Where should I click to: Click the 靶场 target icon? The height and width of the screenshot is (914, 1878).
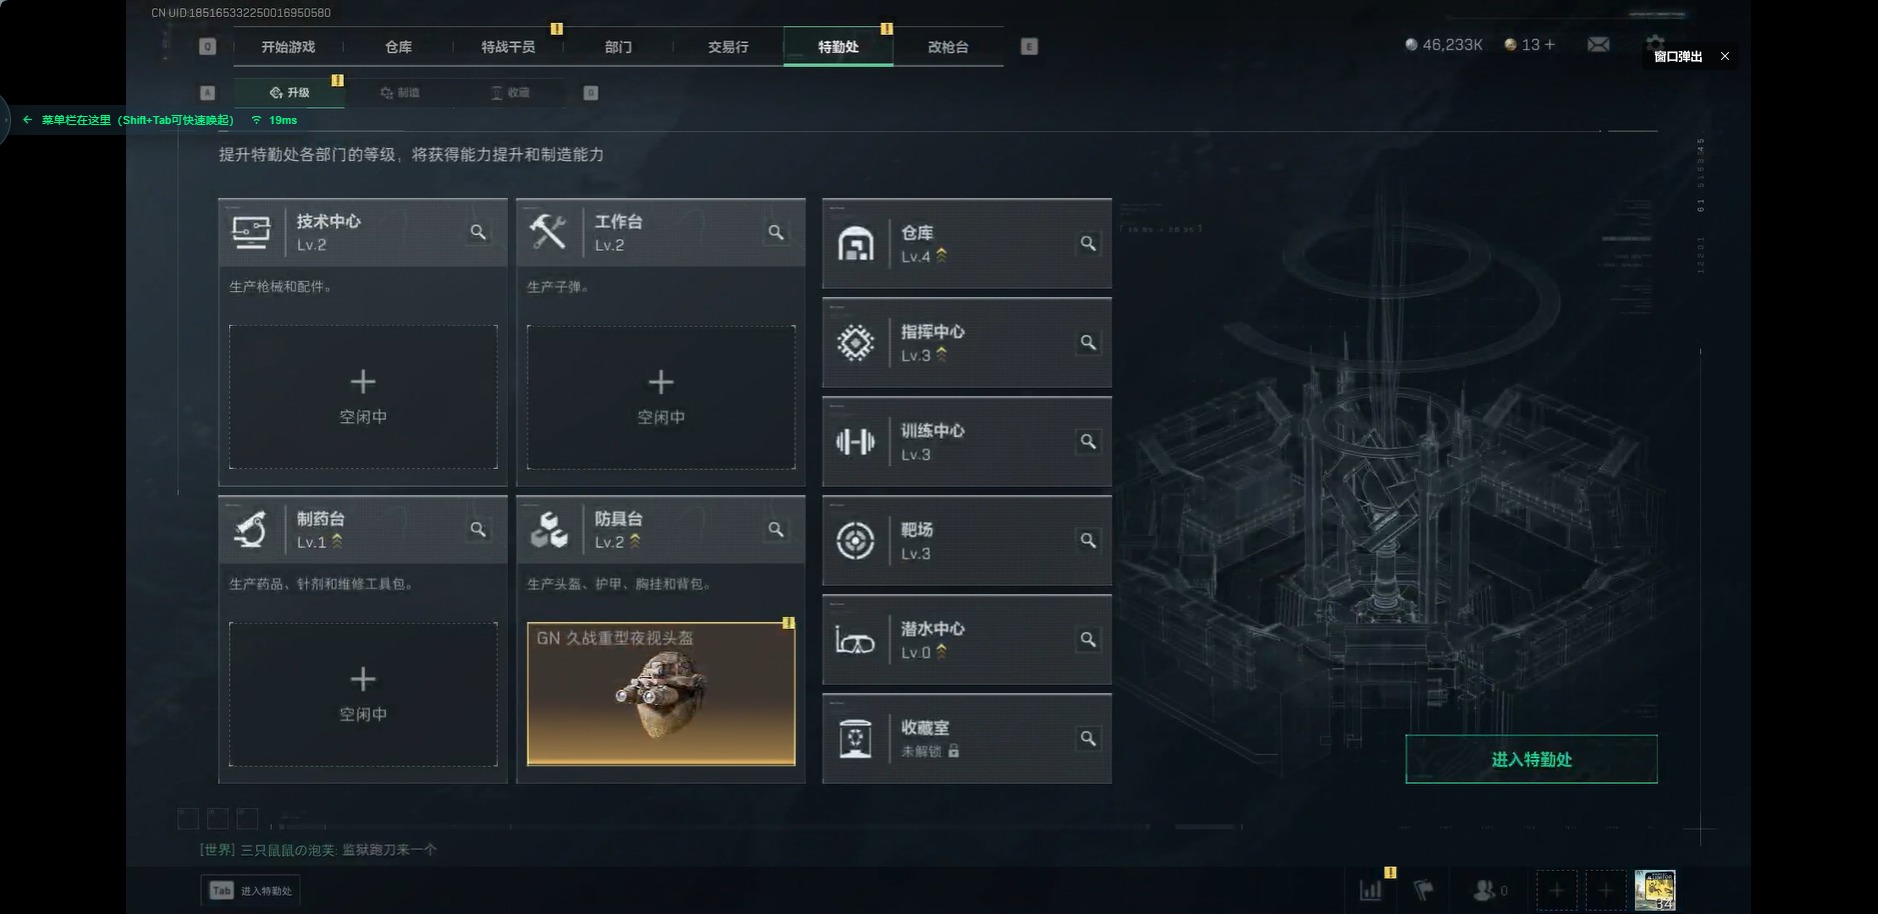coord(855,541)
